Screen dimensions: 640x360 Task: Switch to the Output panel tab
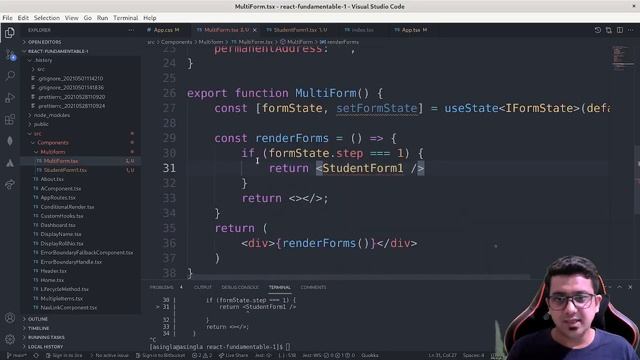click(203, 287)
